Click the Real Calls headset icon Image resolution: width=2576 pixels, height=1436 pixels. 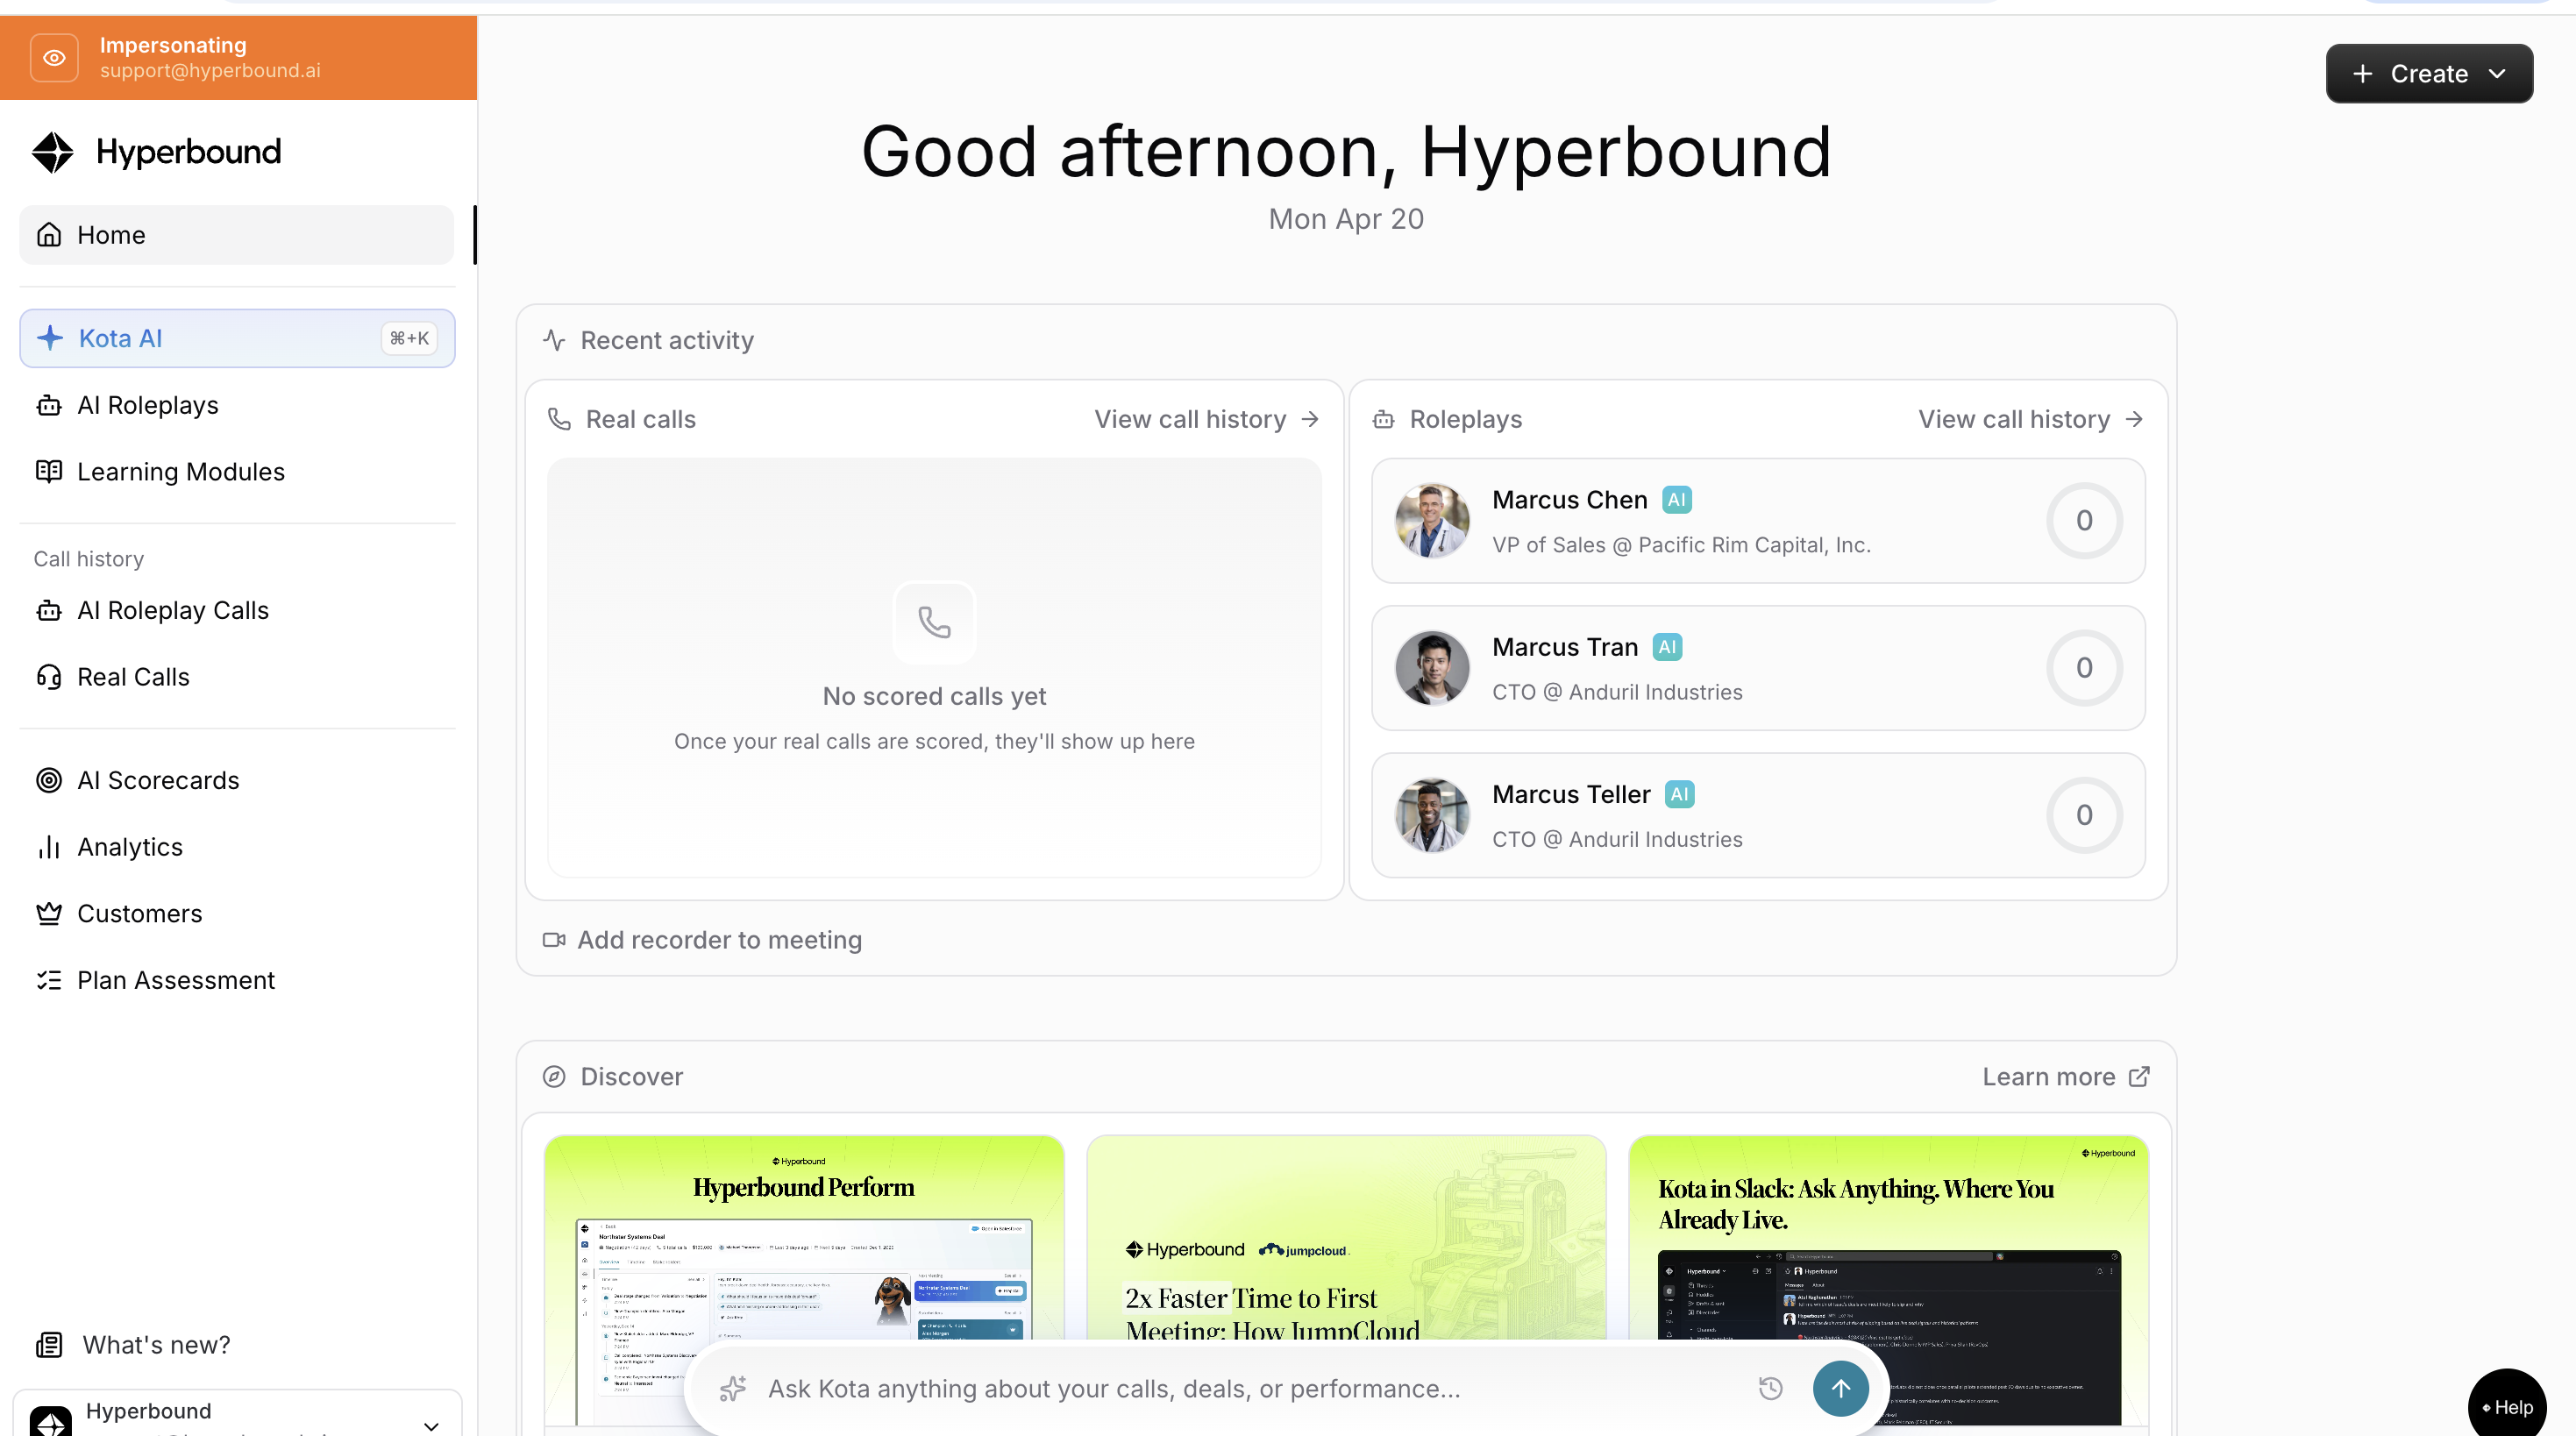pyautogui.click(x=49, y=677)
